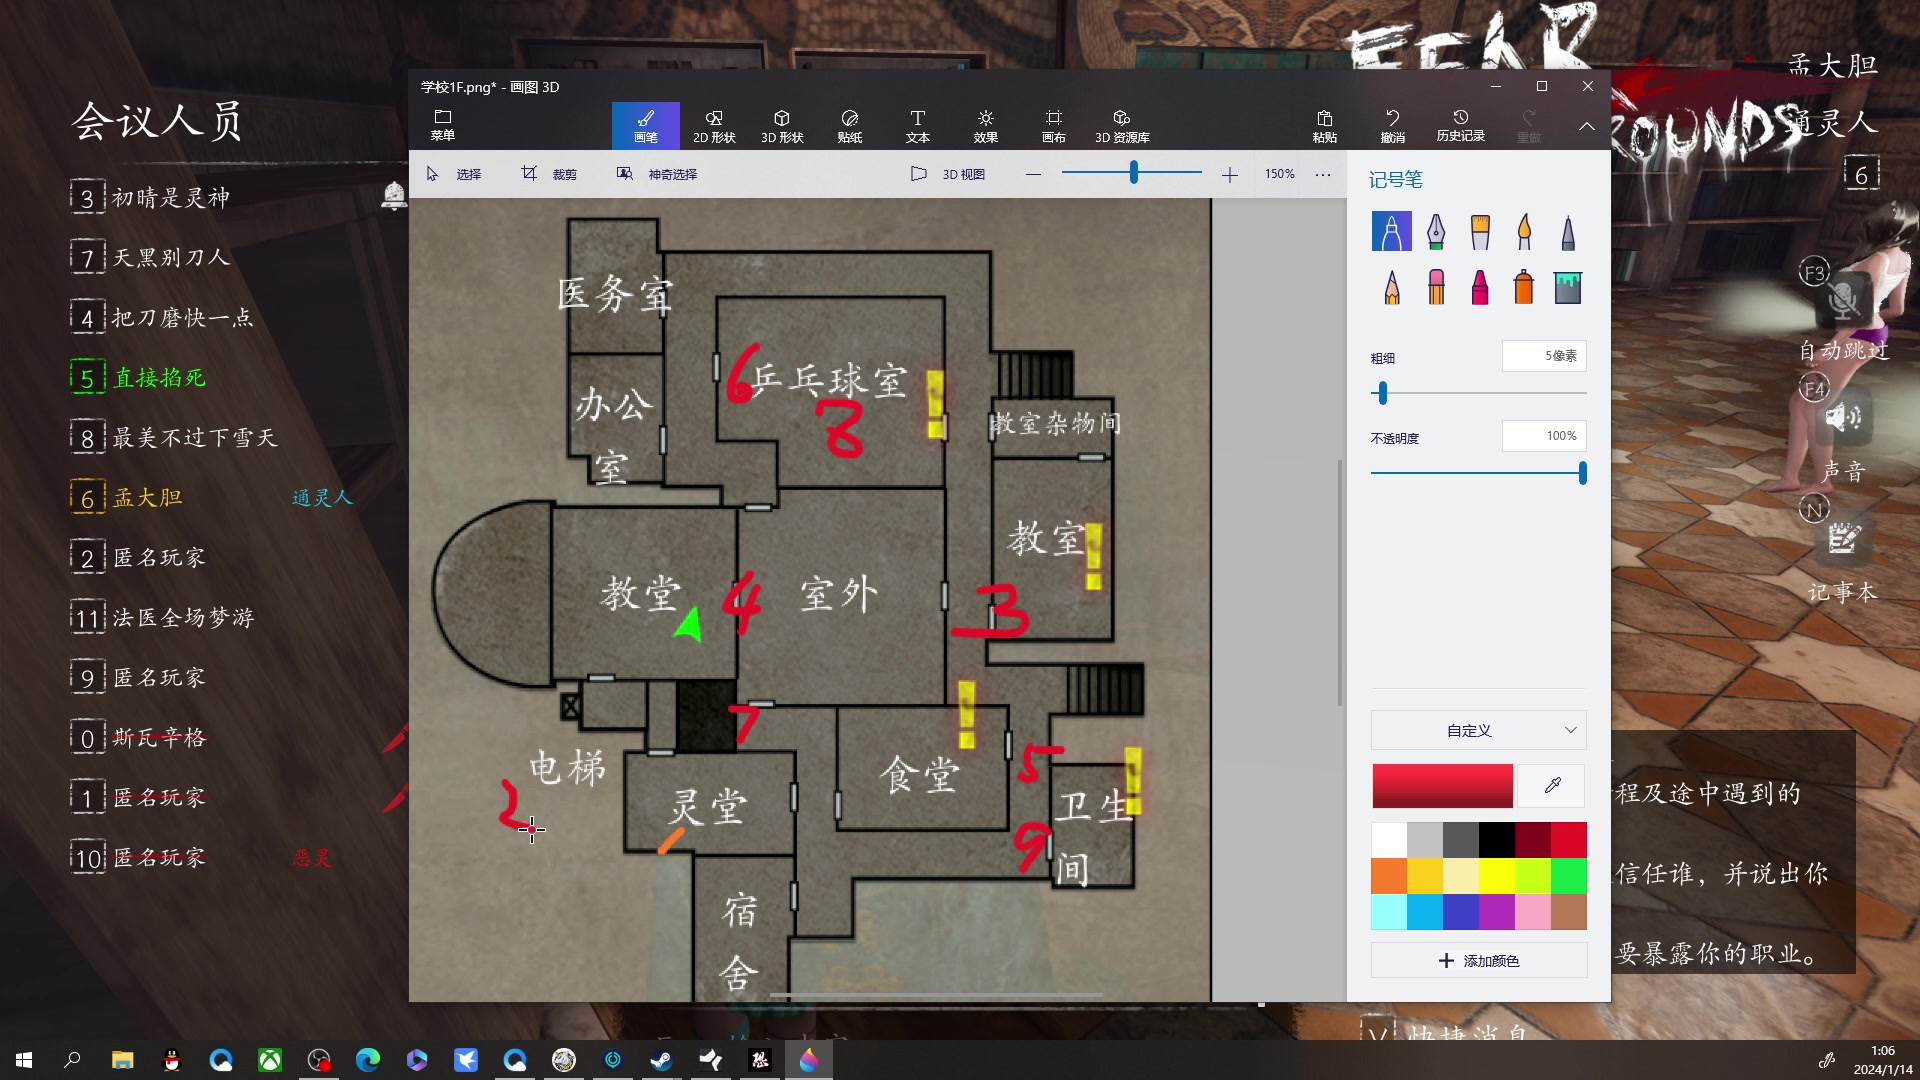The width and height of the screenshot is (1920, 1080).
Task: Click the canvas vertical scrollbar
Action: click(x=1340, y=582)
